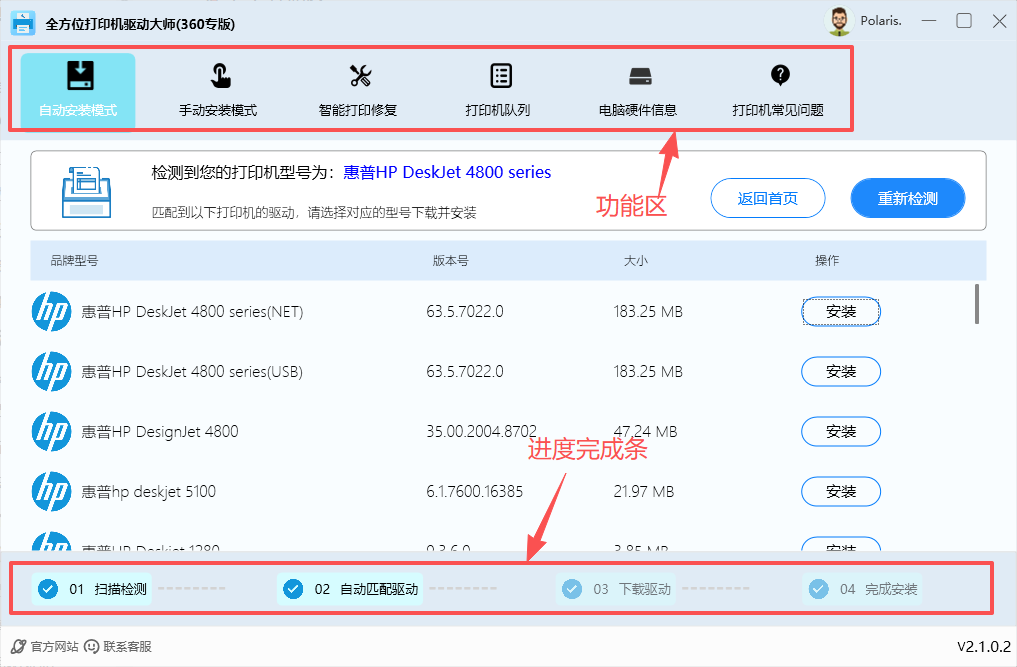The image size is (1017, 667).
Task: Click the driver list vertical scrollbar
Action: coord(976,304)
